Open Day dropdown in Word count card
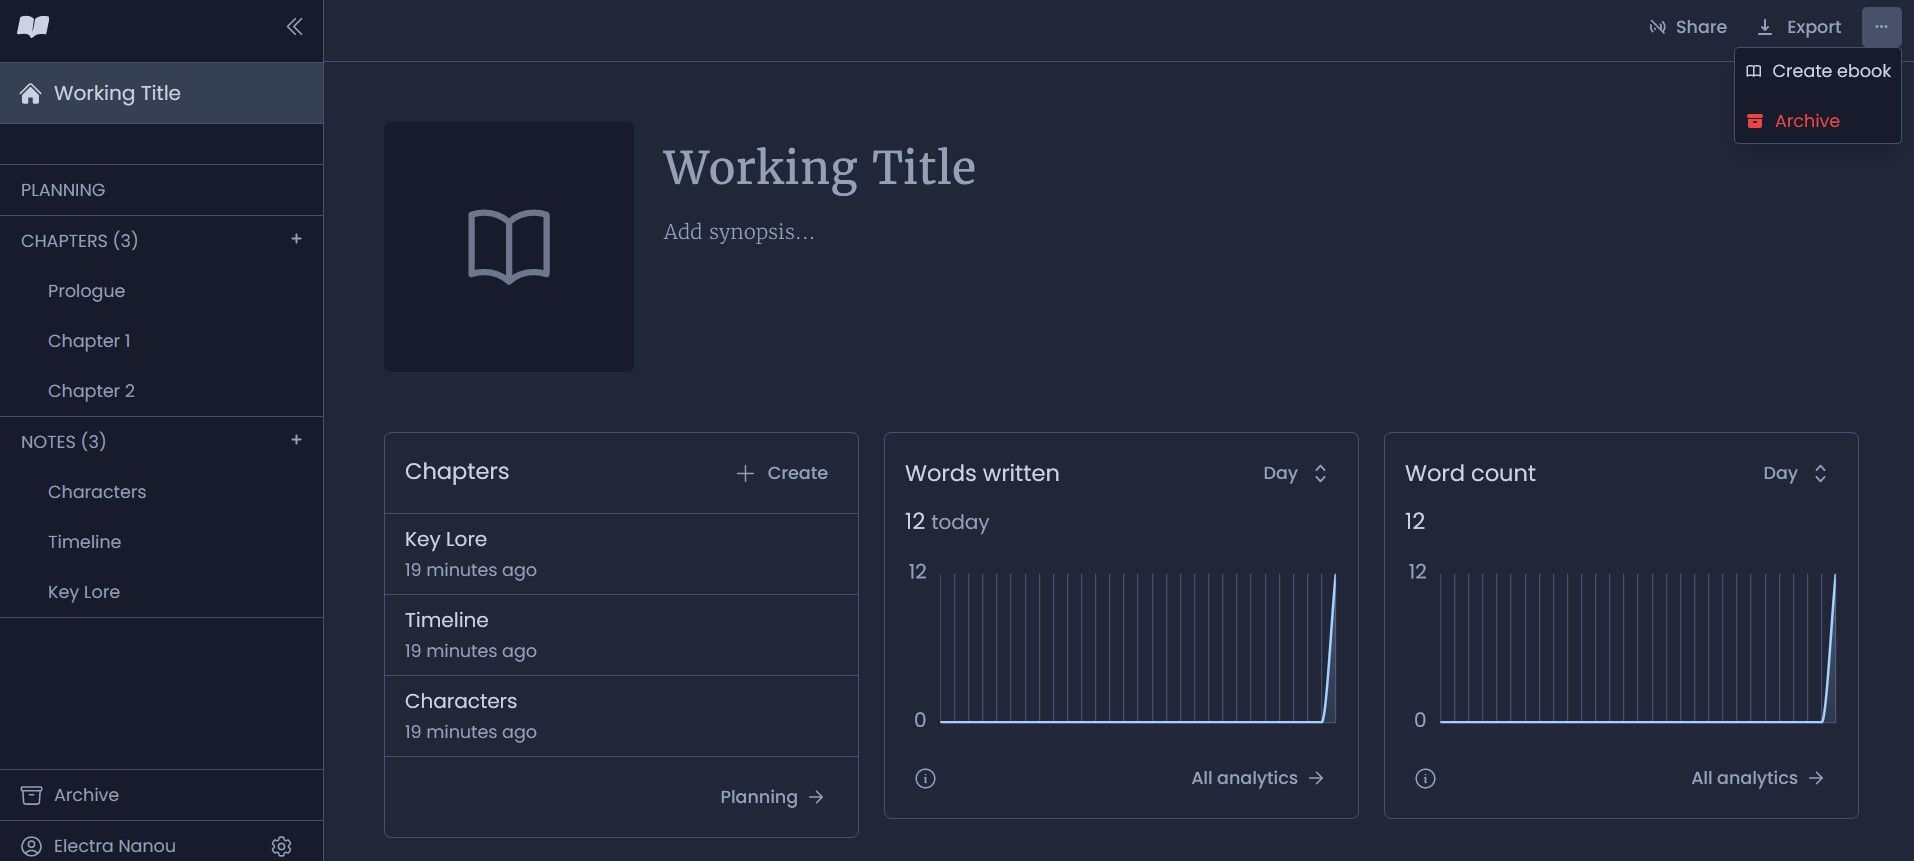The image size is (1914, 861). [x=1795, y=473]
